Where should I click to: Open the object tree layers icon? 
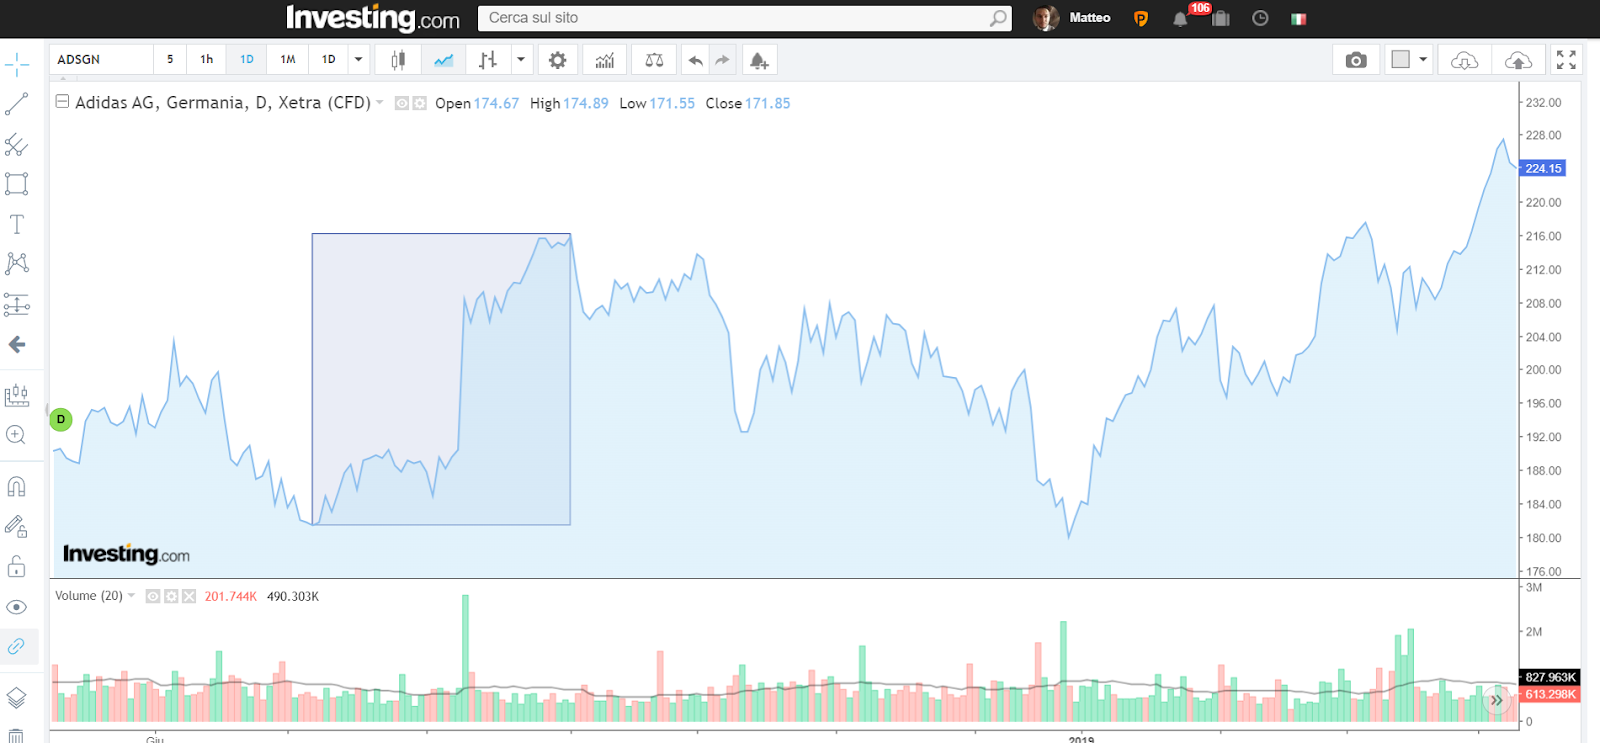17,698
